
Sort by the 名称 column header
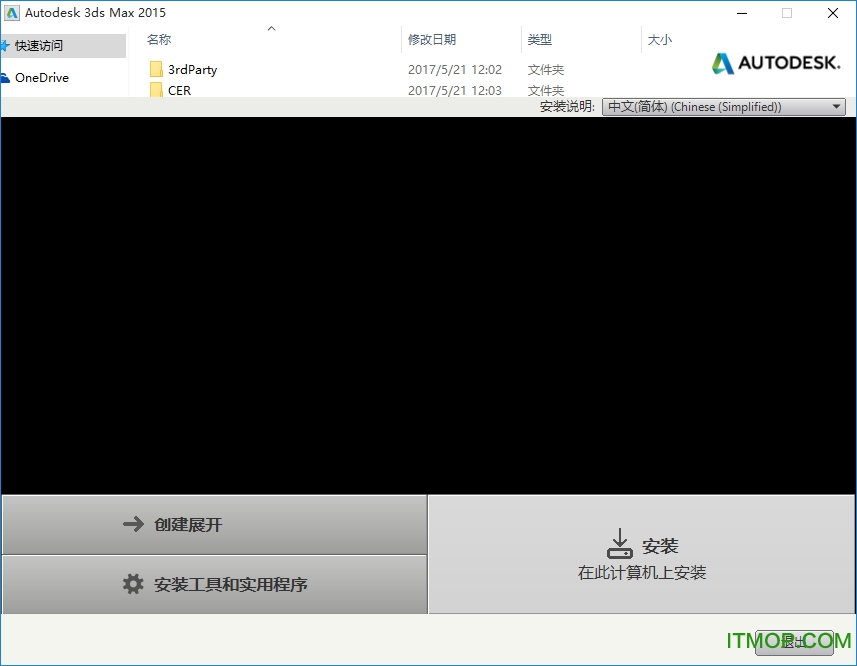click(x=159, y=39)
